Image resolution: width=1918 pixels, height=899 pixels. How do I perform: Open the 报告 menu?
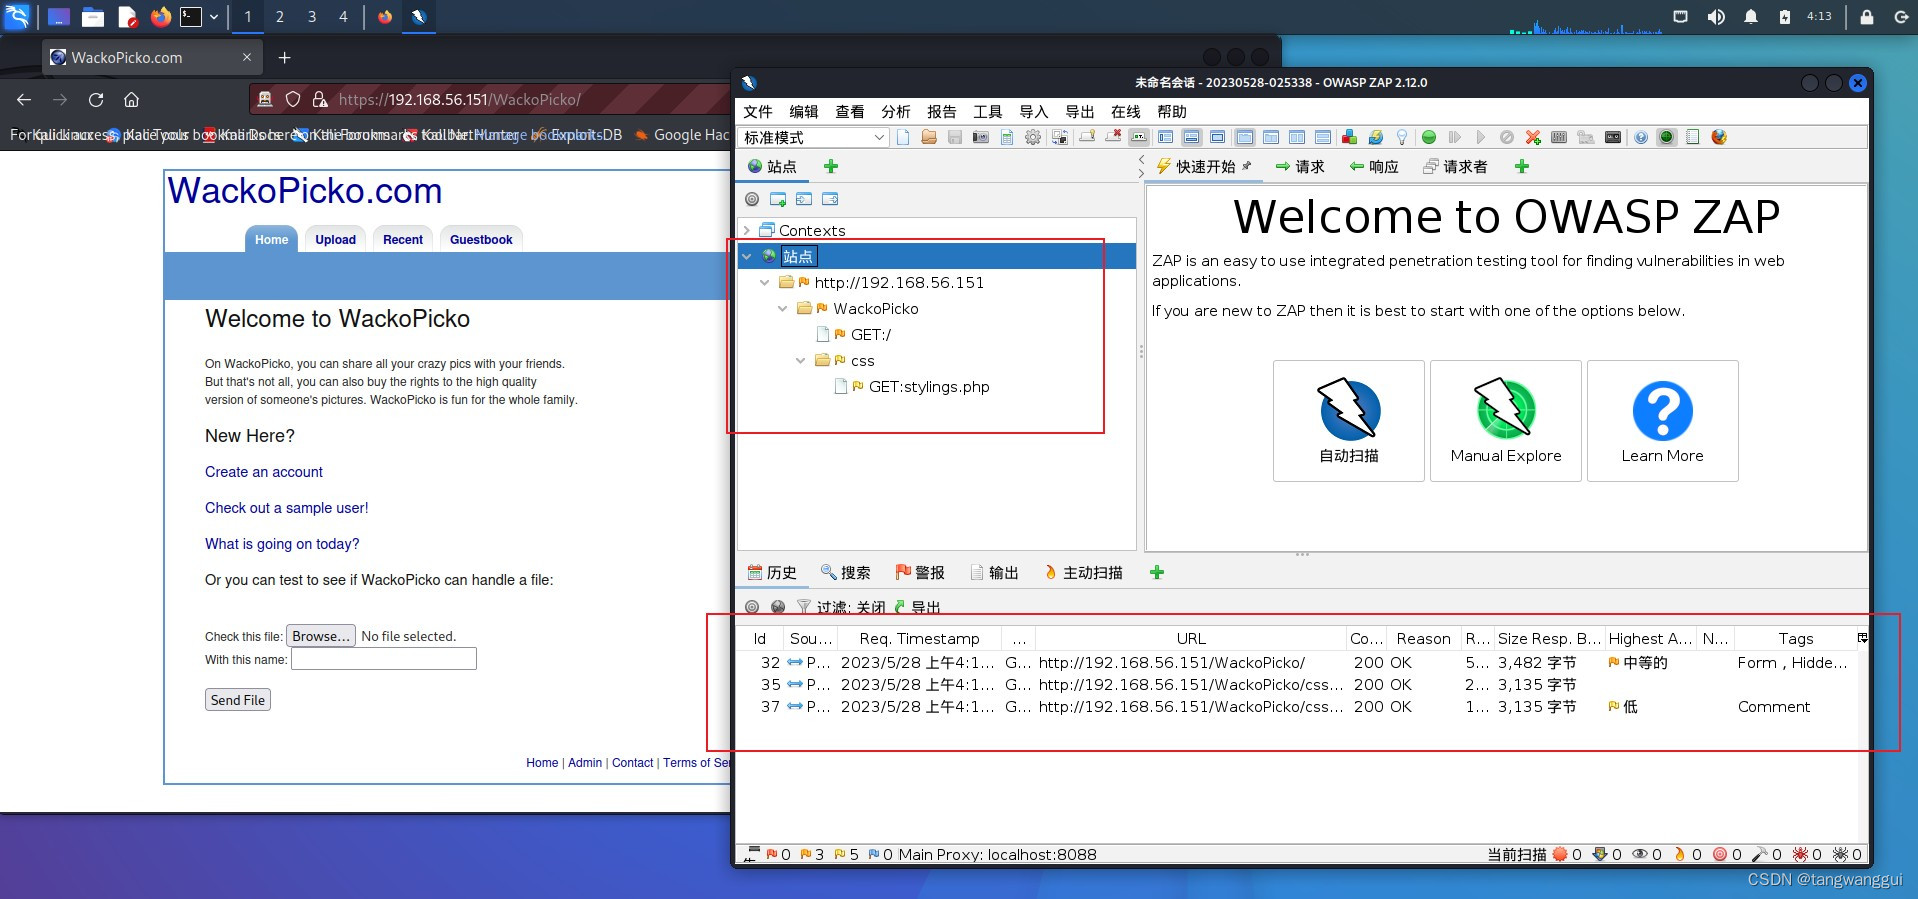942,111
